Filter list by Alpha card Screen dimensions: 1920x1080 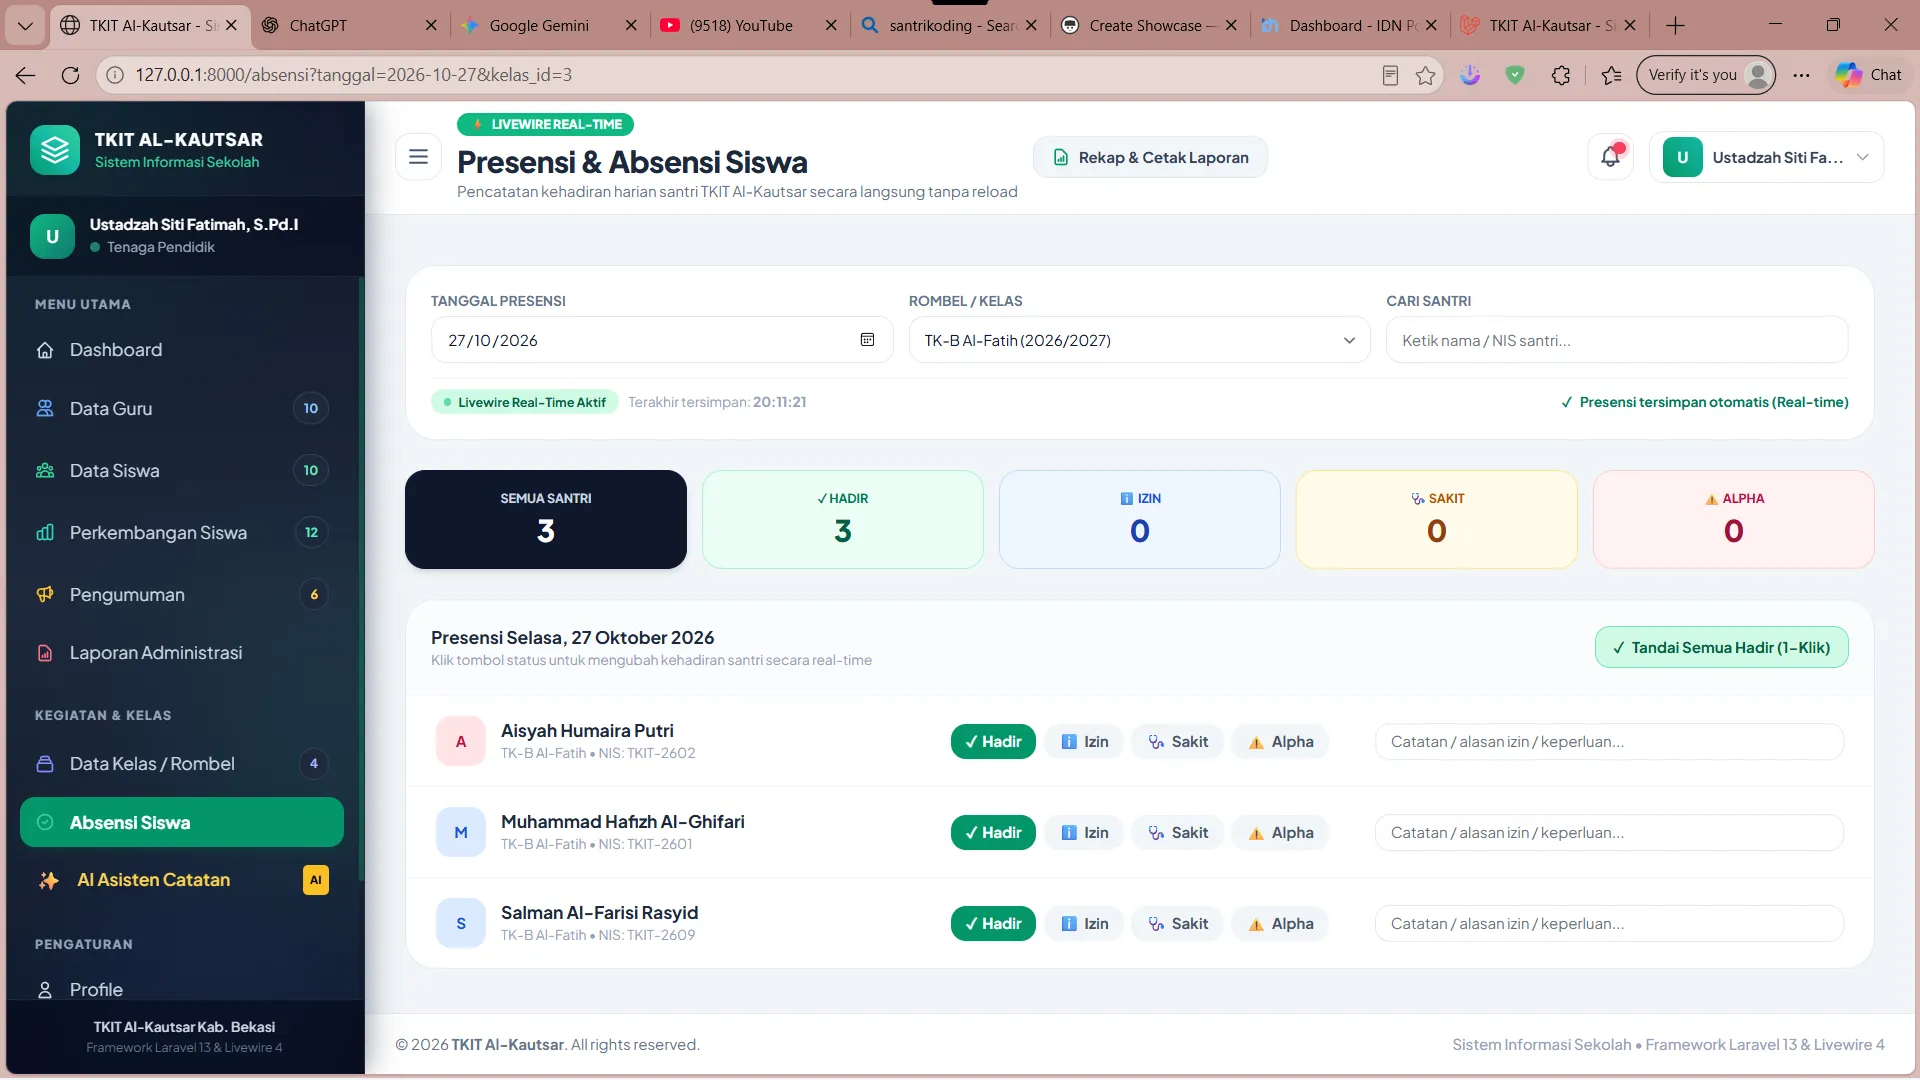1734,519
